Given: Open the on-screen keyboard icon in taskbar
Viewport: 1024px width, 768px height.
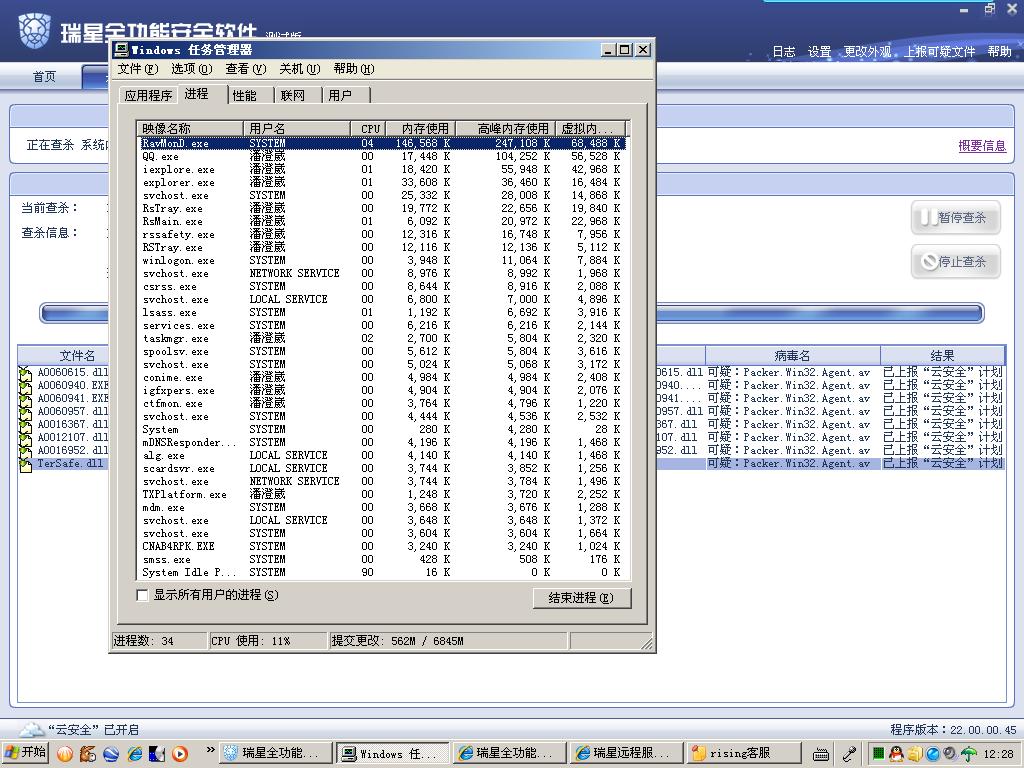Looking at the screenshot, I should 821,754.
